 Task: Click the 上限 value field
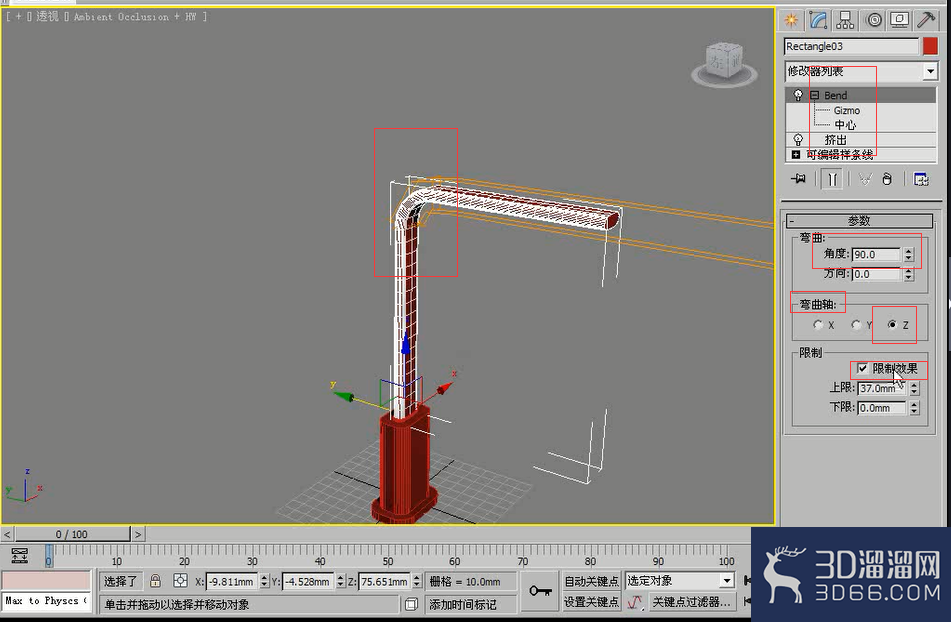click(x=882, y=388)
